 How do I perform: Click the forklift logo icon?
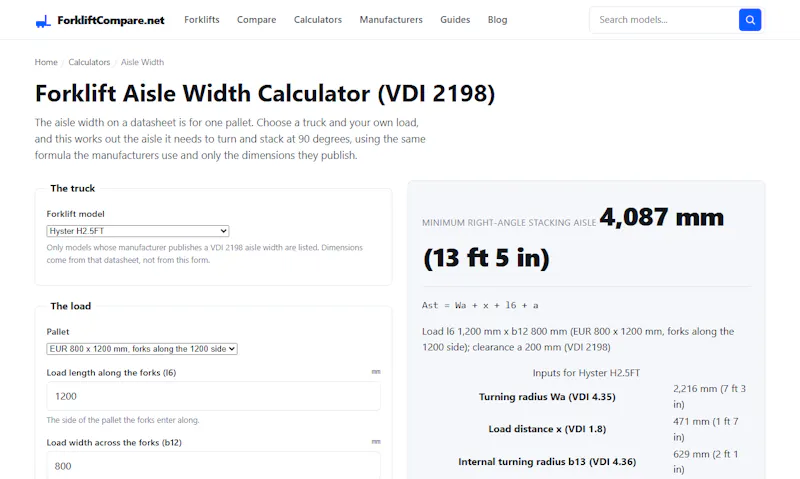pos(43,21)
